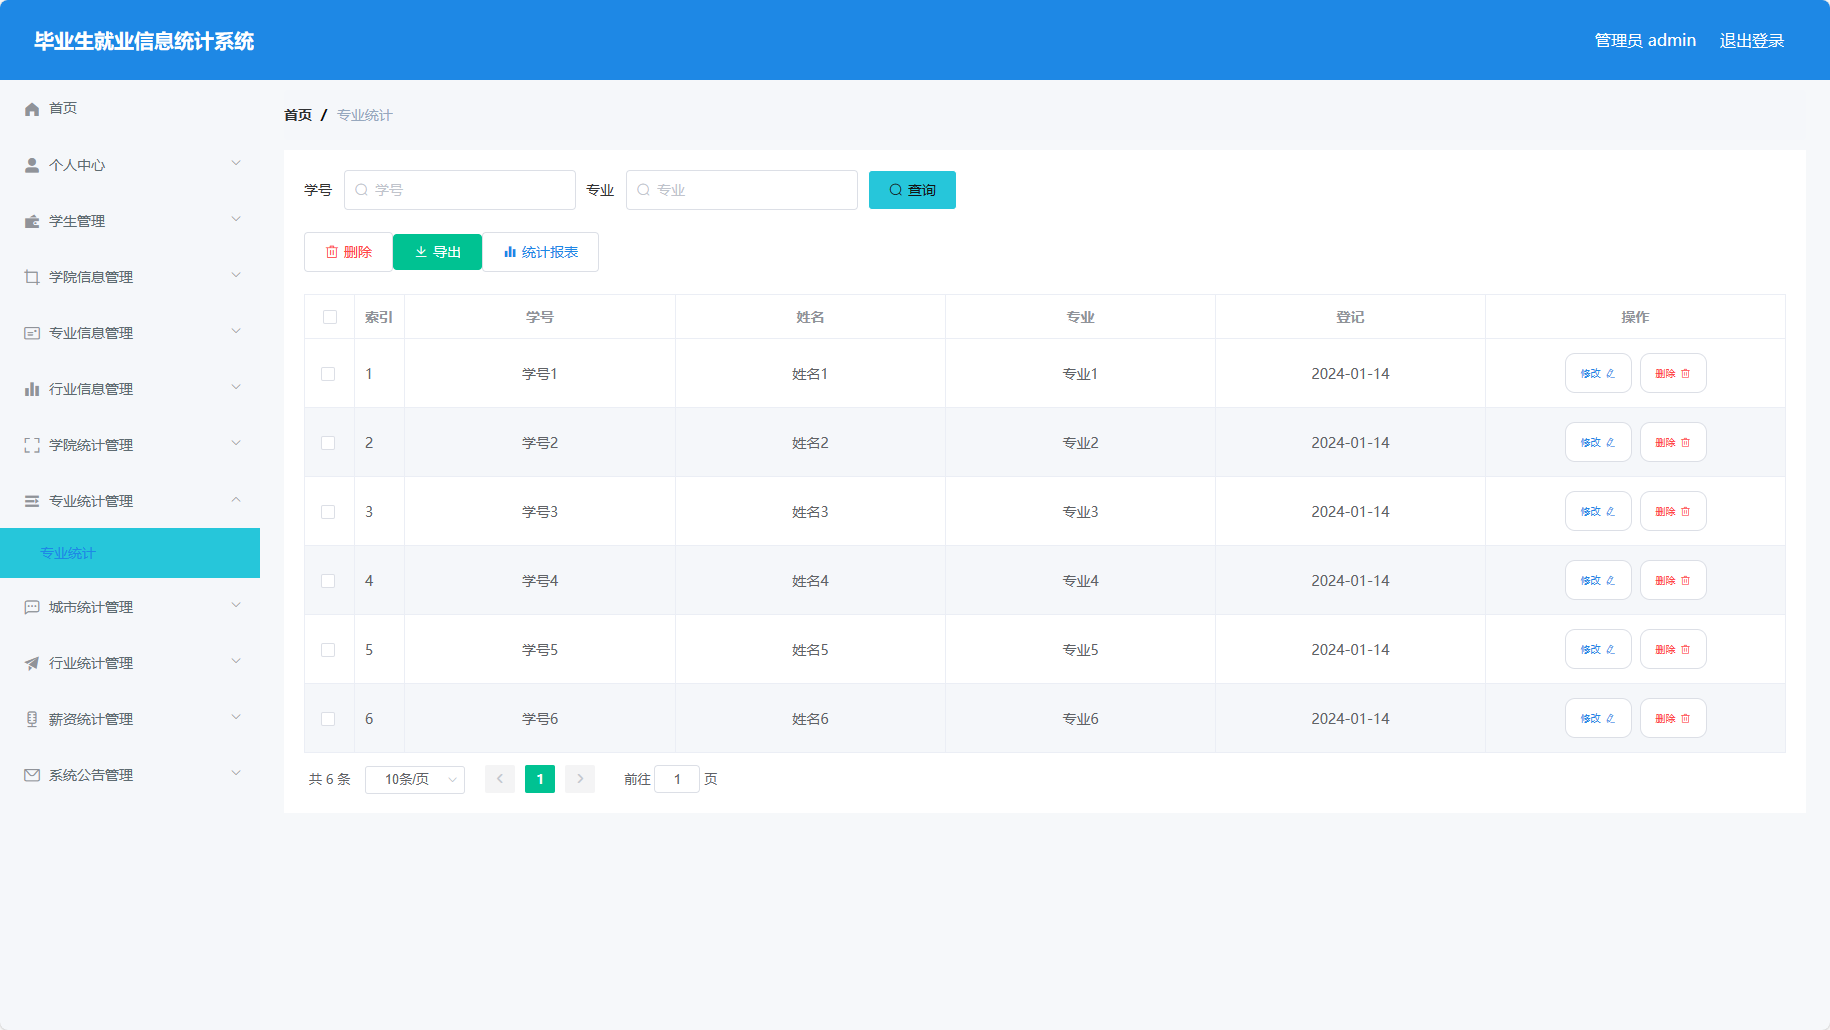This screenshot has height=1030, width=1830.
Task: Click the edit pencil icon in row 学号6
Action: coord(1611,719)
